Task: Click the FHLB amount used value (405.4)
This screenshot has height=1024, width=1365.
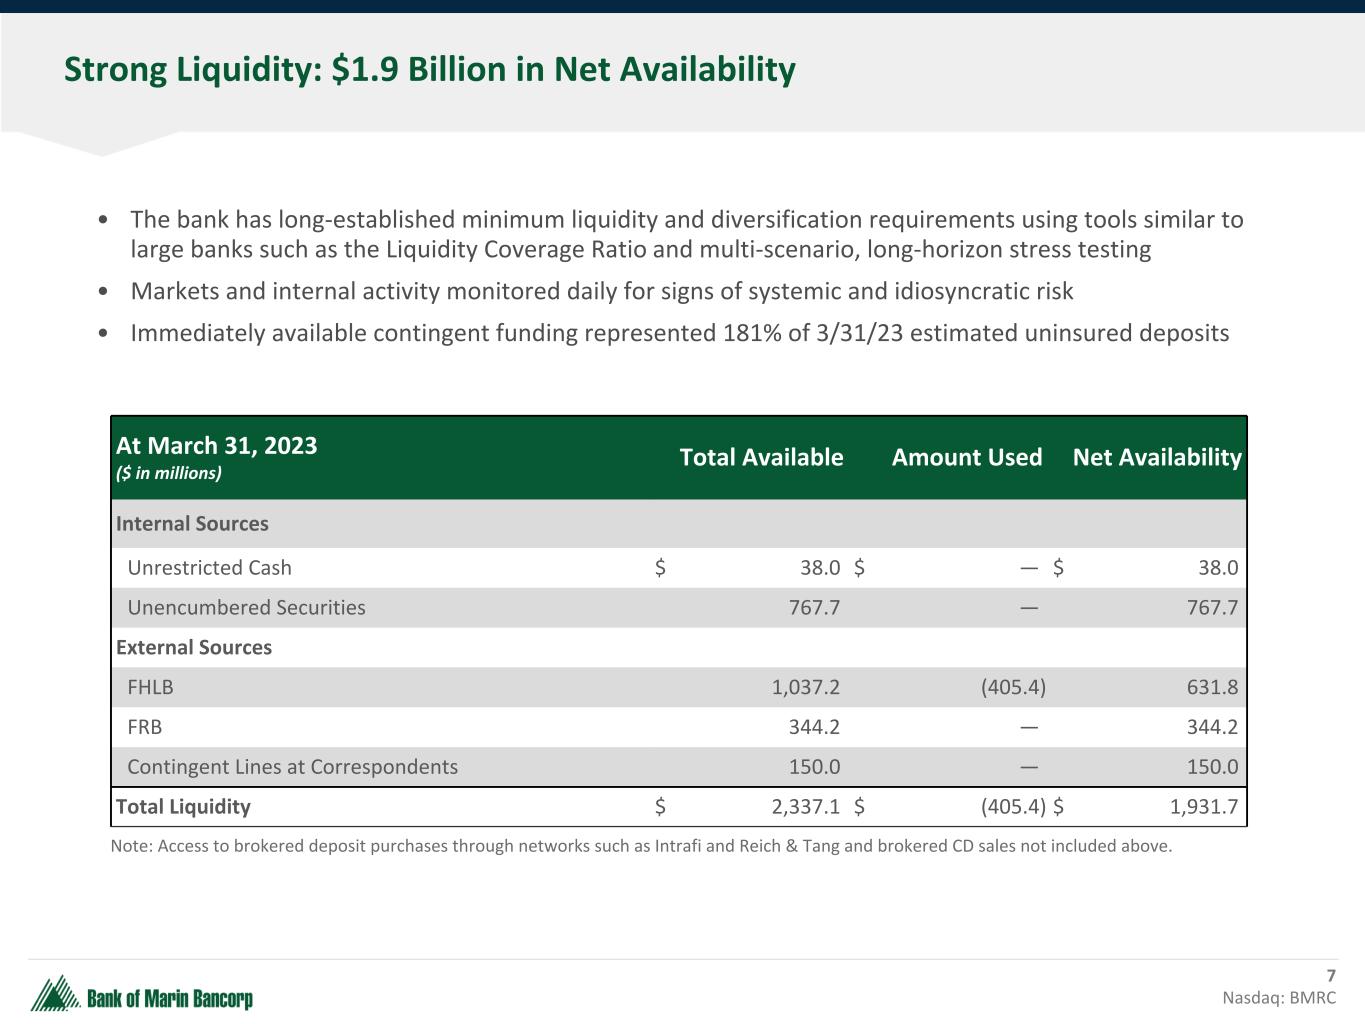Action: coord(1013,687)
